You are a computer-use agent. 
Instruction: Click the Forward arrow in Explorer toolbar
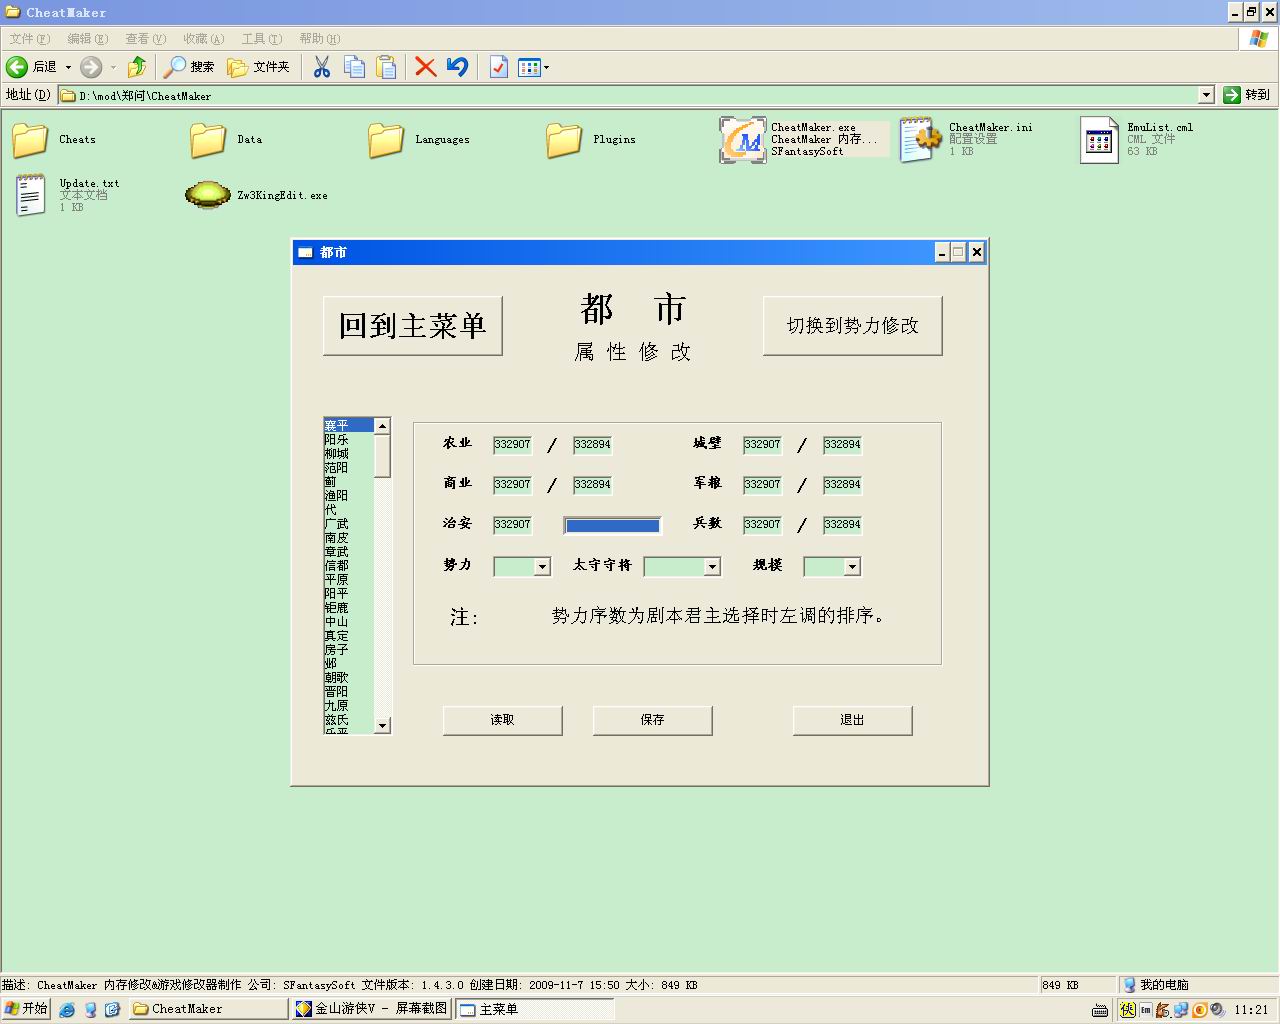[91, 67]
